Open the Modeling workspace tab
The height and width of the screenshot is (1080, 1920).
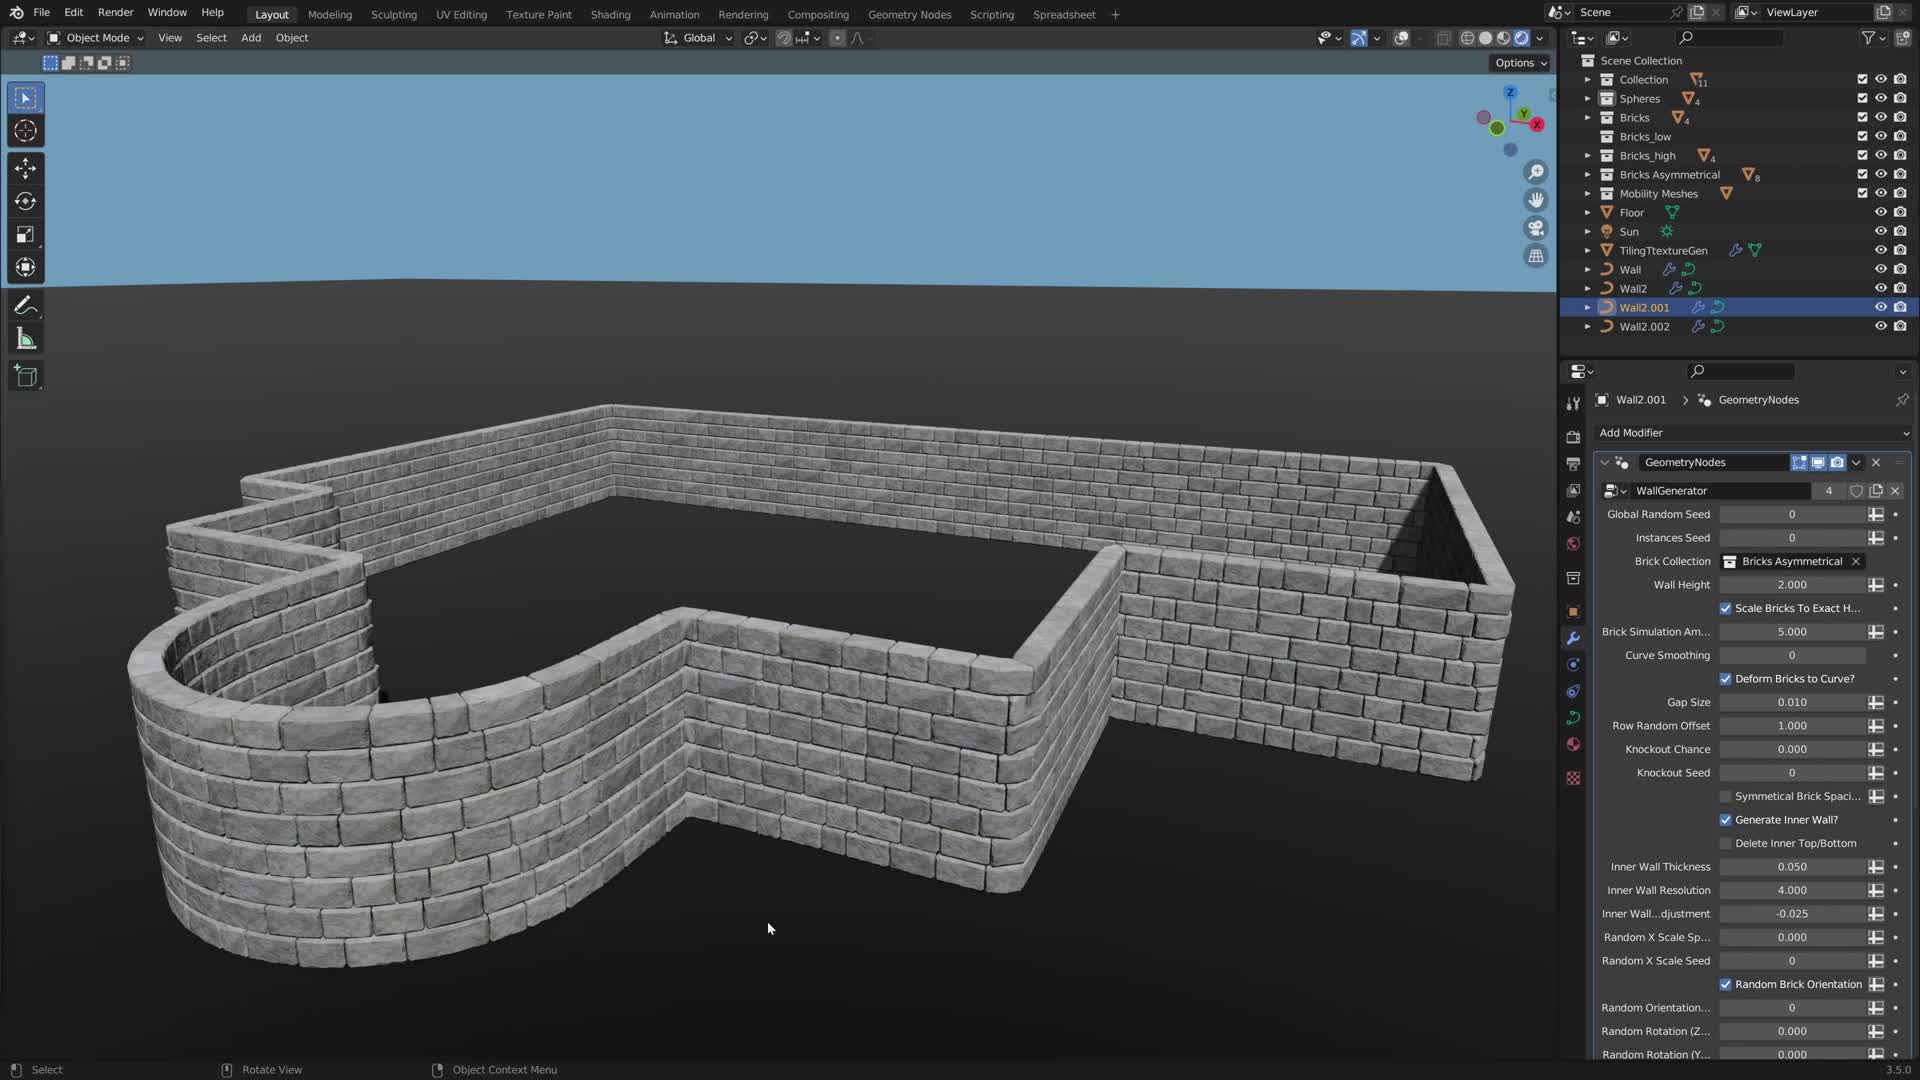coord(330,15)
